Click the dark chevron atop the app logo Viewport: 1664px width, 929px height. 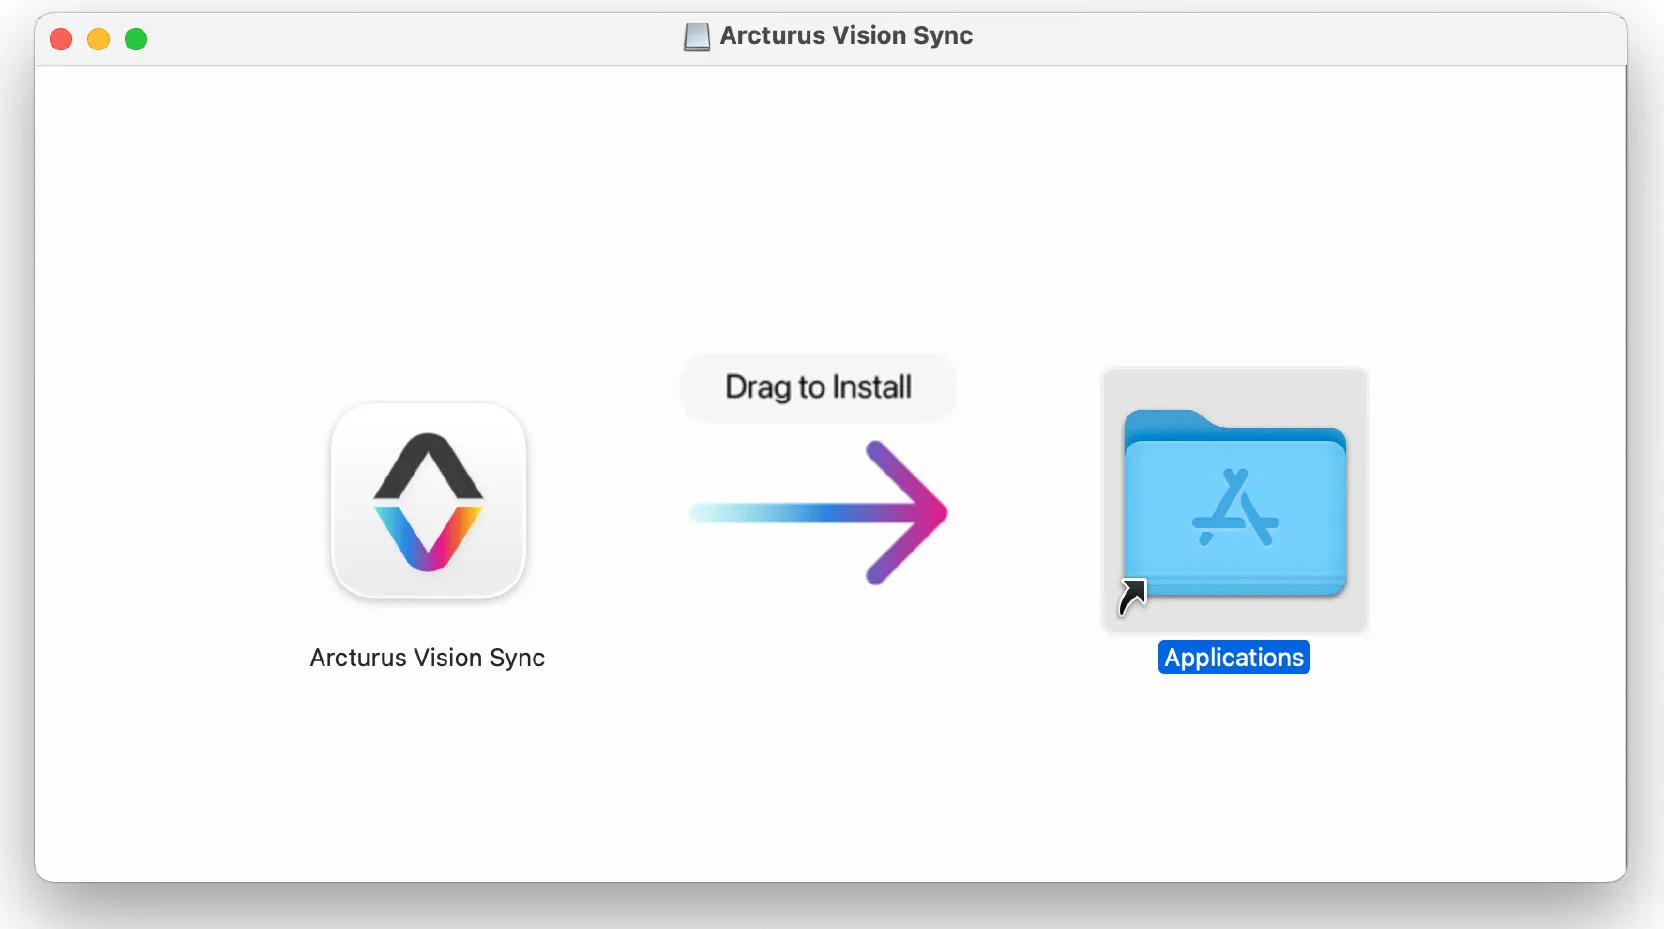pyautogui.click(x=428, y=466)
